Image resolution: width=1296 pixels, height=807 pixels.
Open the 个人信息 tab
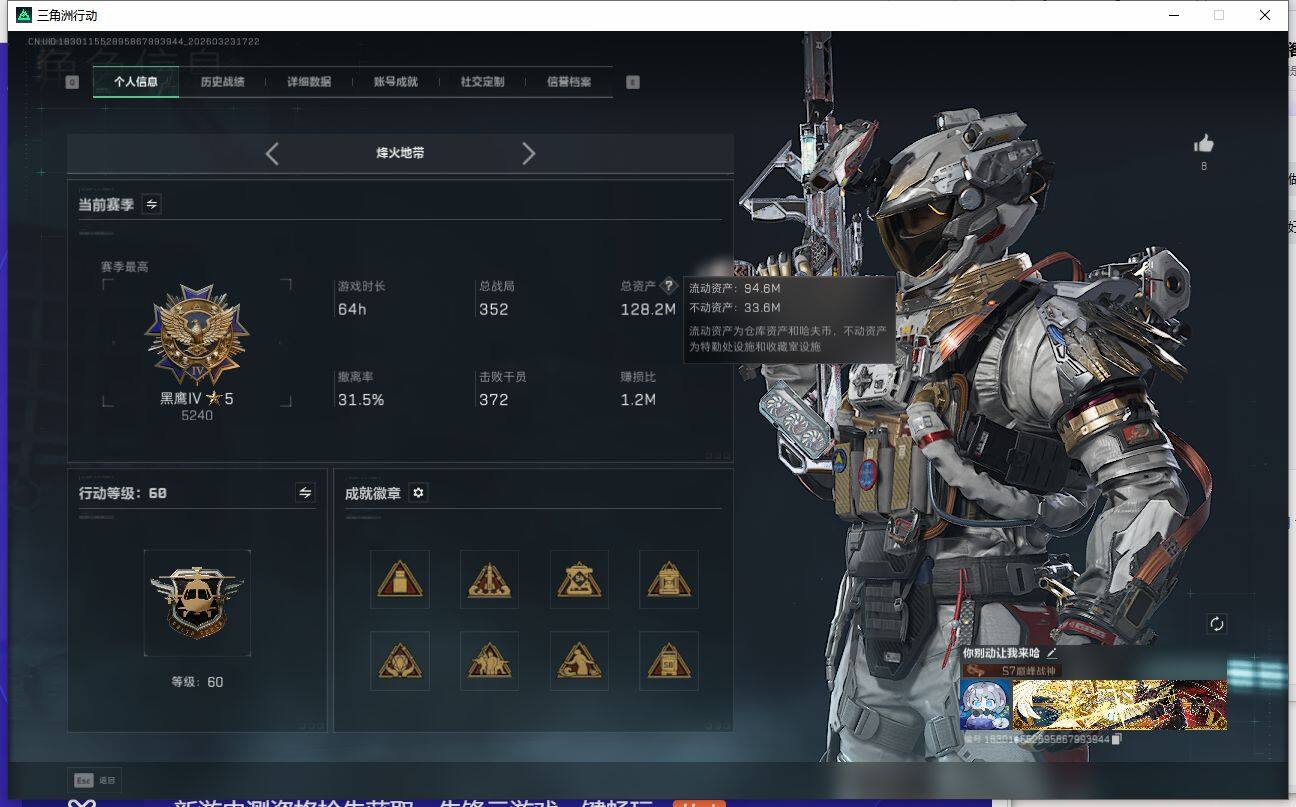click(x=136, y=82)
